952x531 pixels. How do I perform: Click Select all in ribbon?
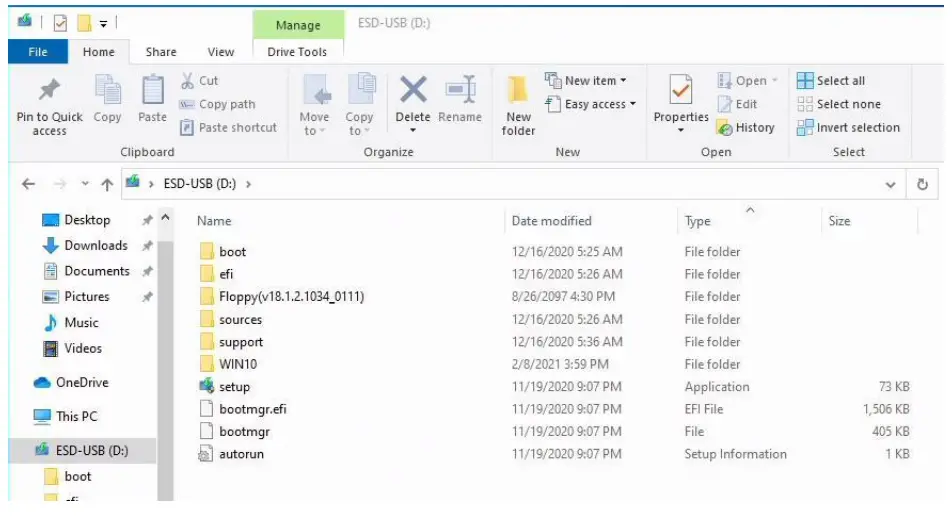point(831,80)
